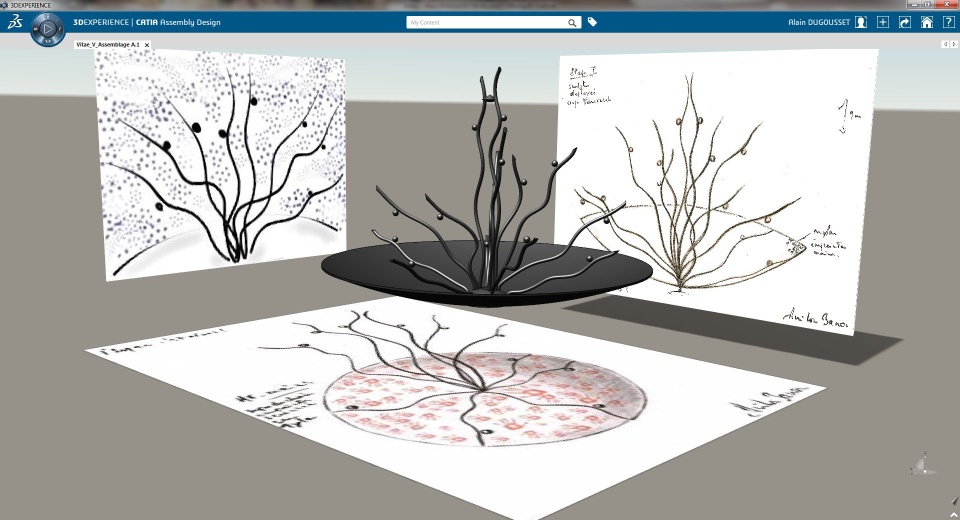Select the left dotted sketch image plane
This screenshot has height=520, width=960.
tap(224, 167)
